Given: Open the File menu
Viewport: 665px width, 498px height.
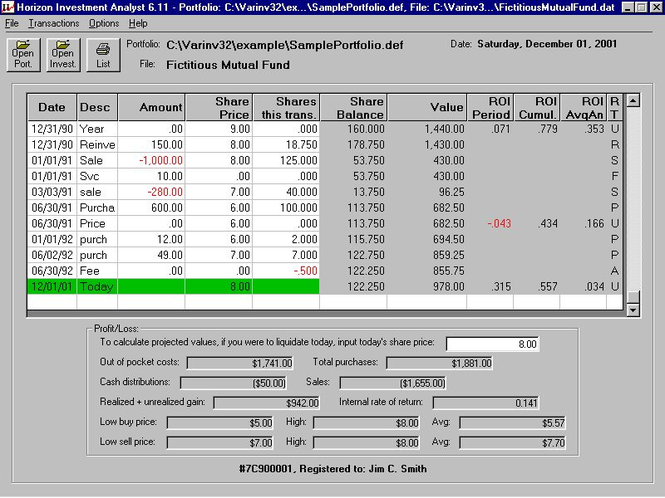Looking at the screenshot, I should pyautogui.click(x=11, y=23).
